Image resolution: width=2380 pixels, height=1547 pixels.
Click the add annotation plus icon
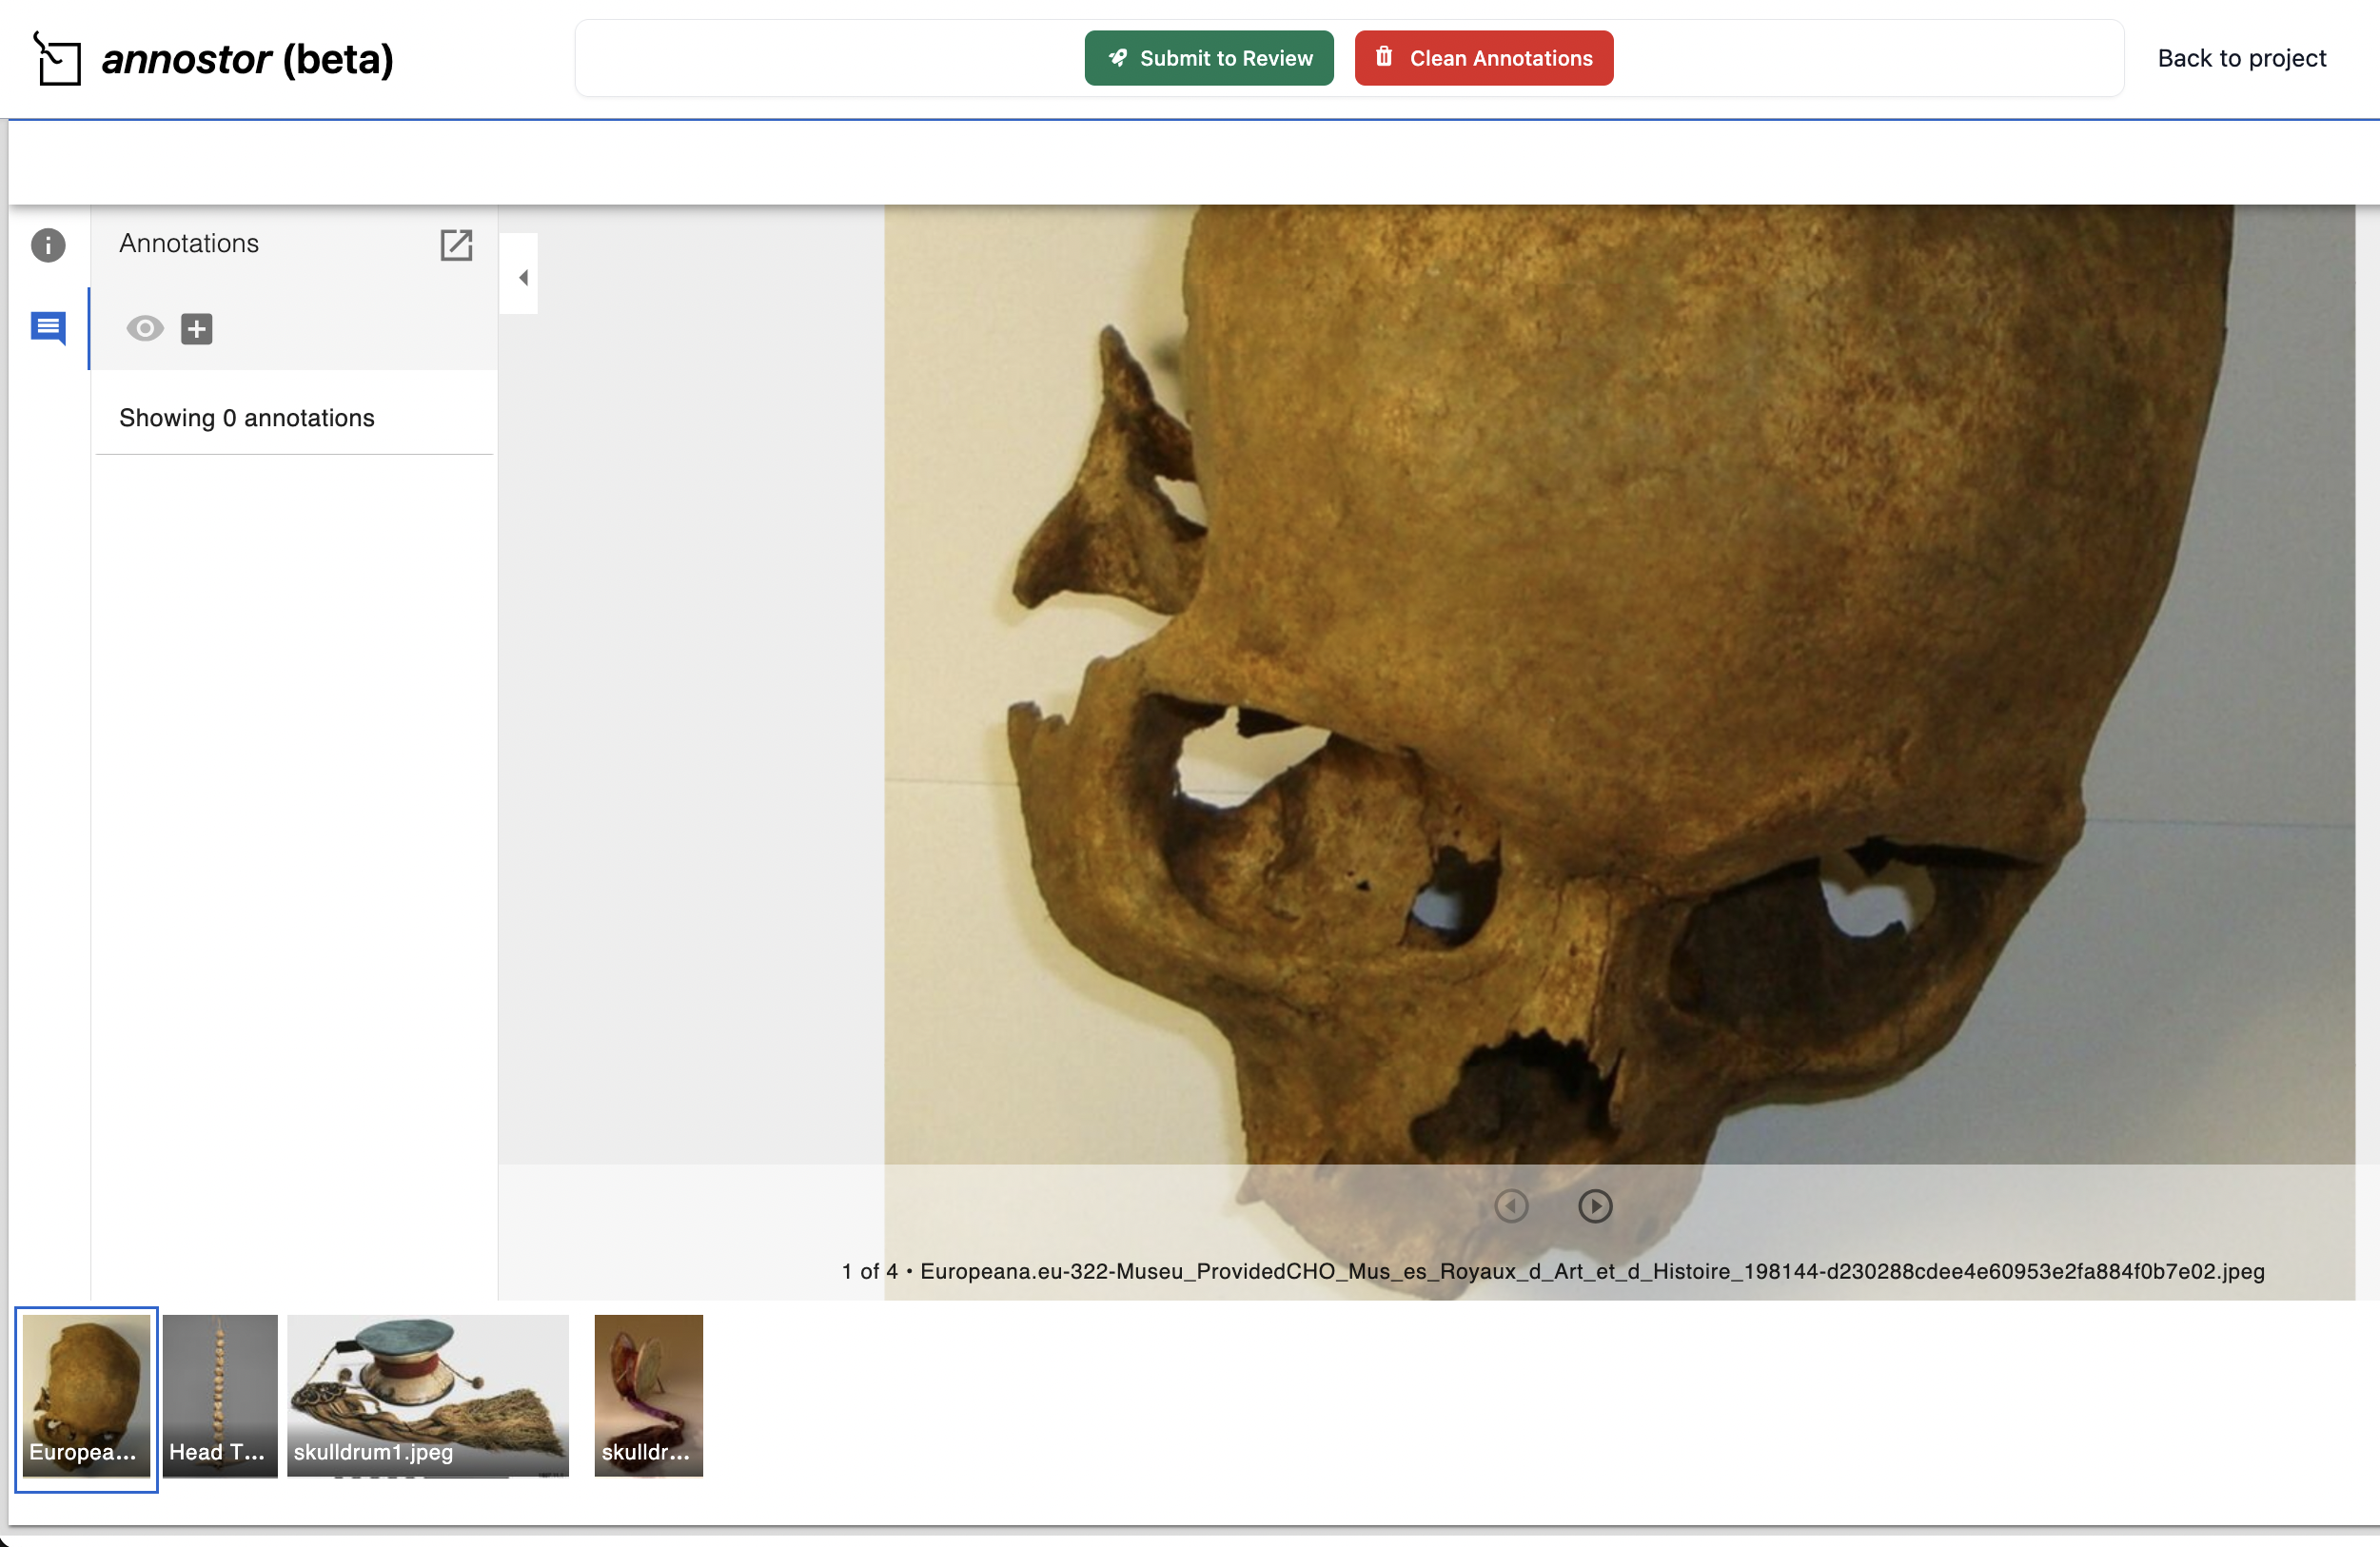click(196, 329)
